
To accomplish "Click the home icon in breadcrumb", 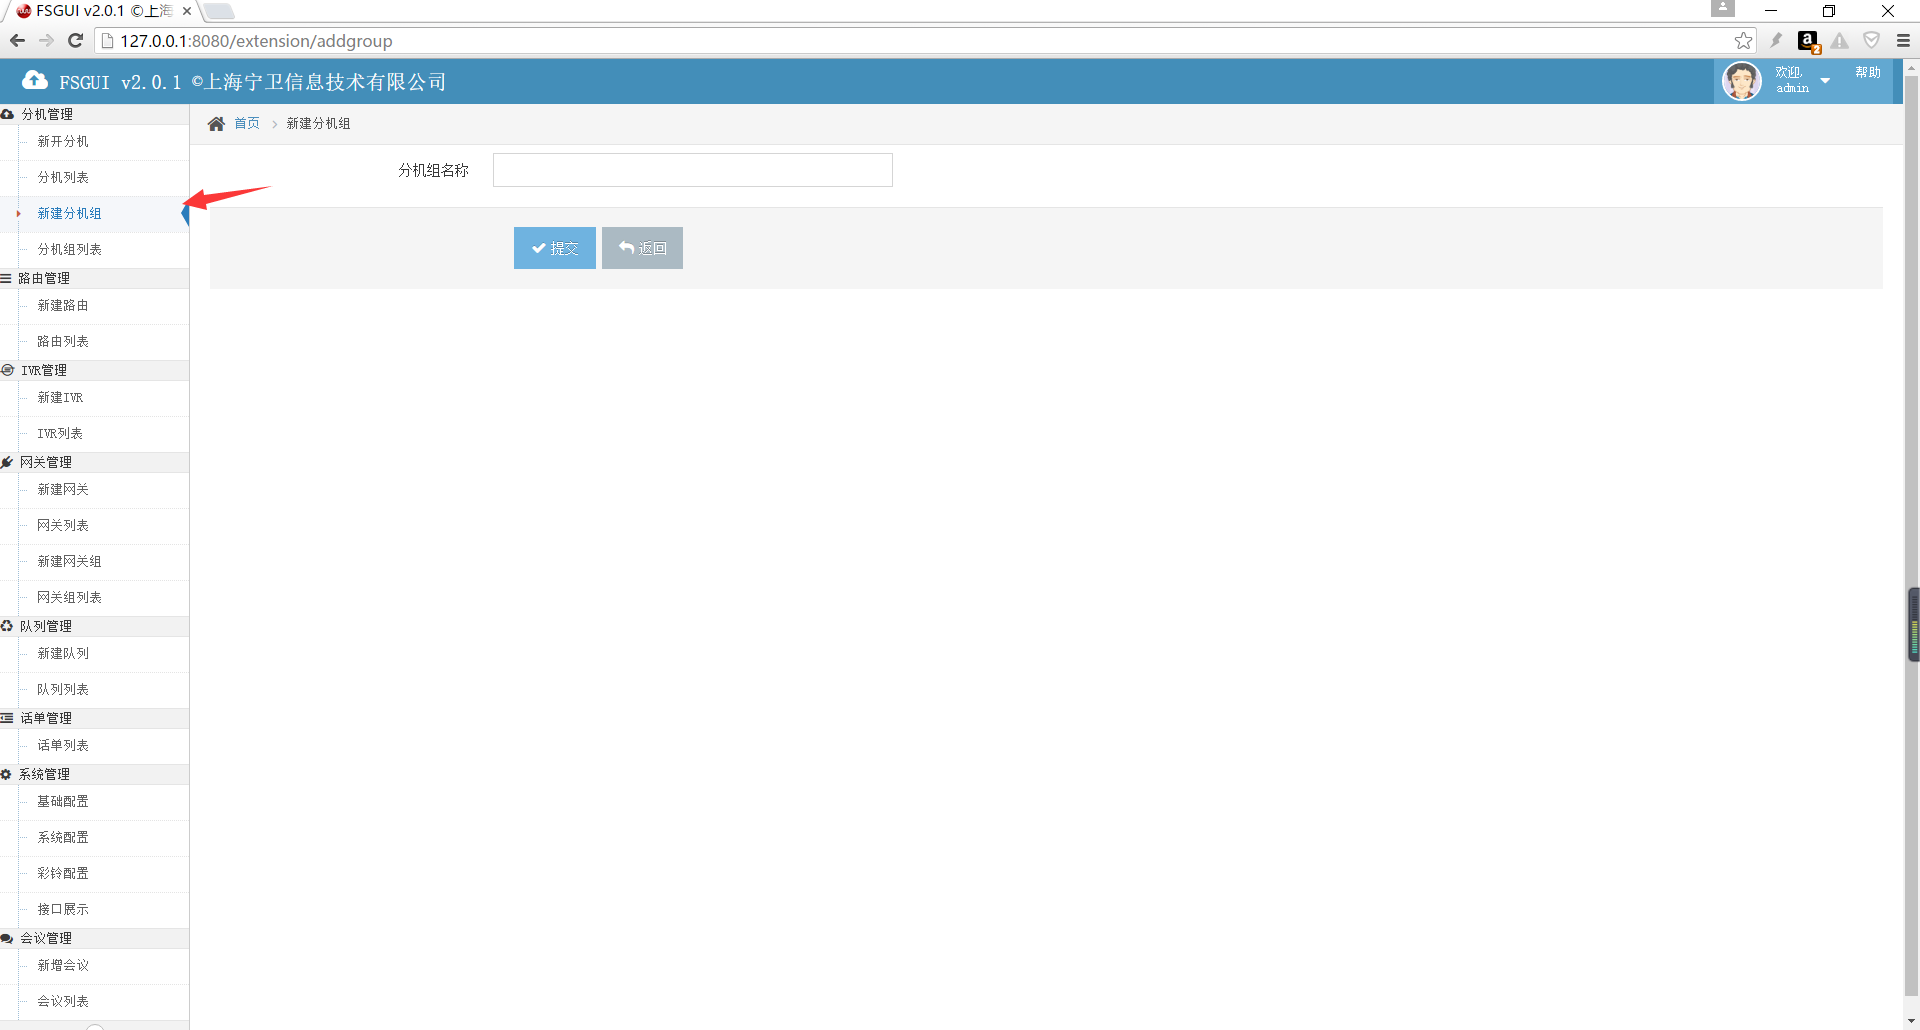I will pyautogui.click(x=216, y=124).
